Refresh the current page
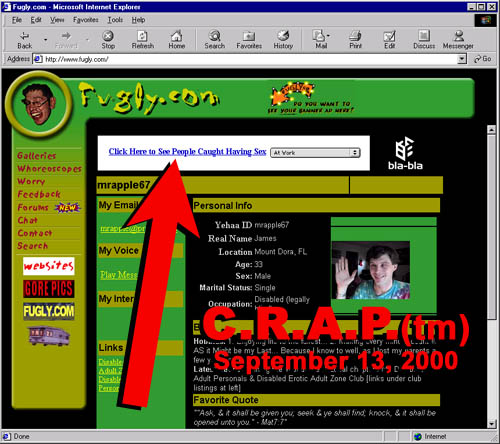This screenshot has width=500, height=444. click(143, 40)
